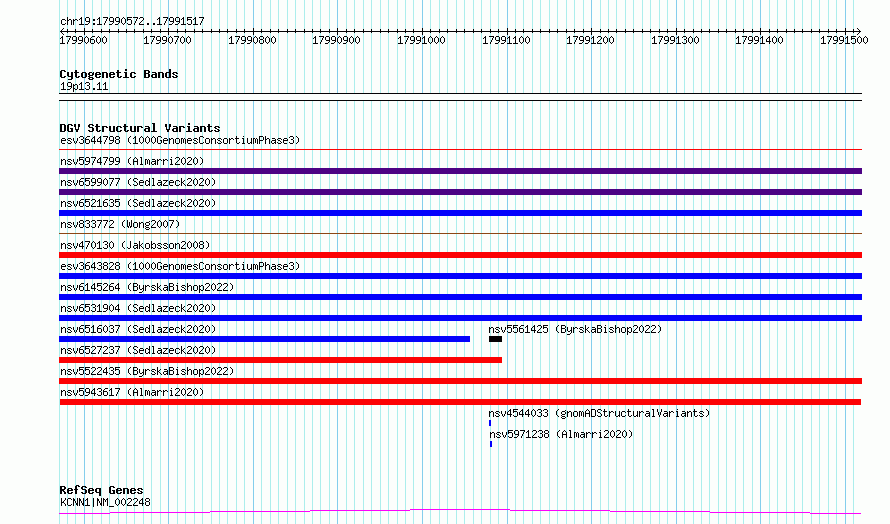This screenshot has height=524, width=890.
Task: Open gene label KCNN1|NM_002248
Action: pos(105,502)
